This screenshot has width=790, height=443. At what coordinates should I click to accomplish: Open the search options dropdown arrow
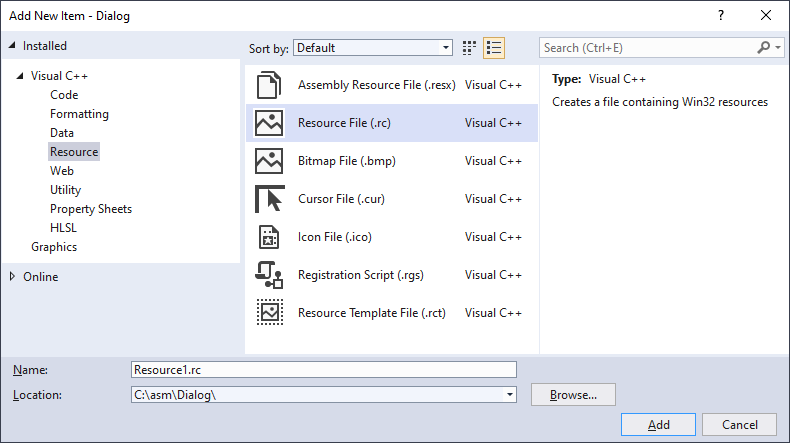click(778, 48)
